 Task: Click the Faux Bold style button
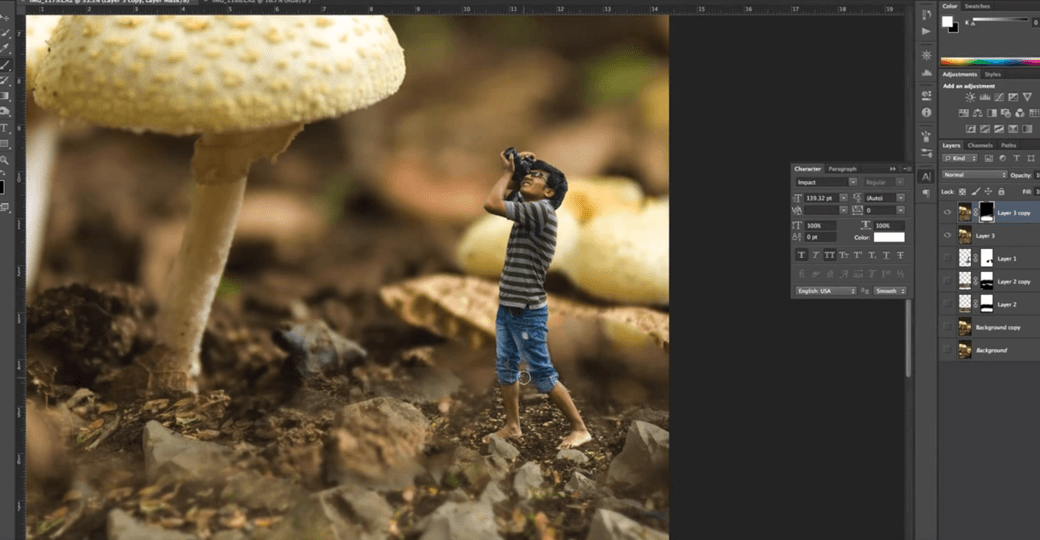click(801, 255)
